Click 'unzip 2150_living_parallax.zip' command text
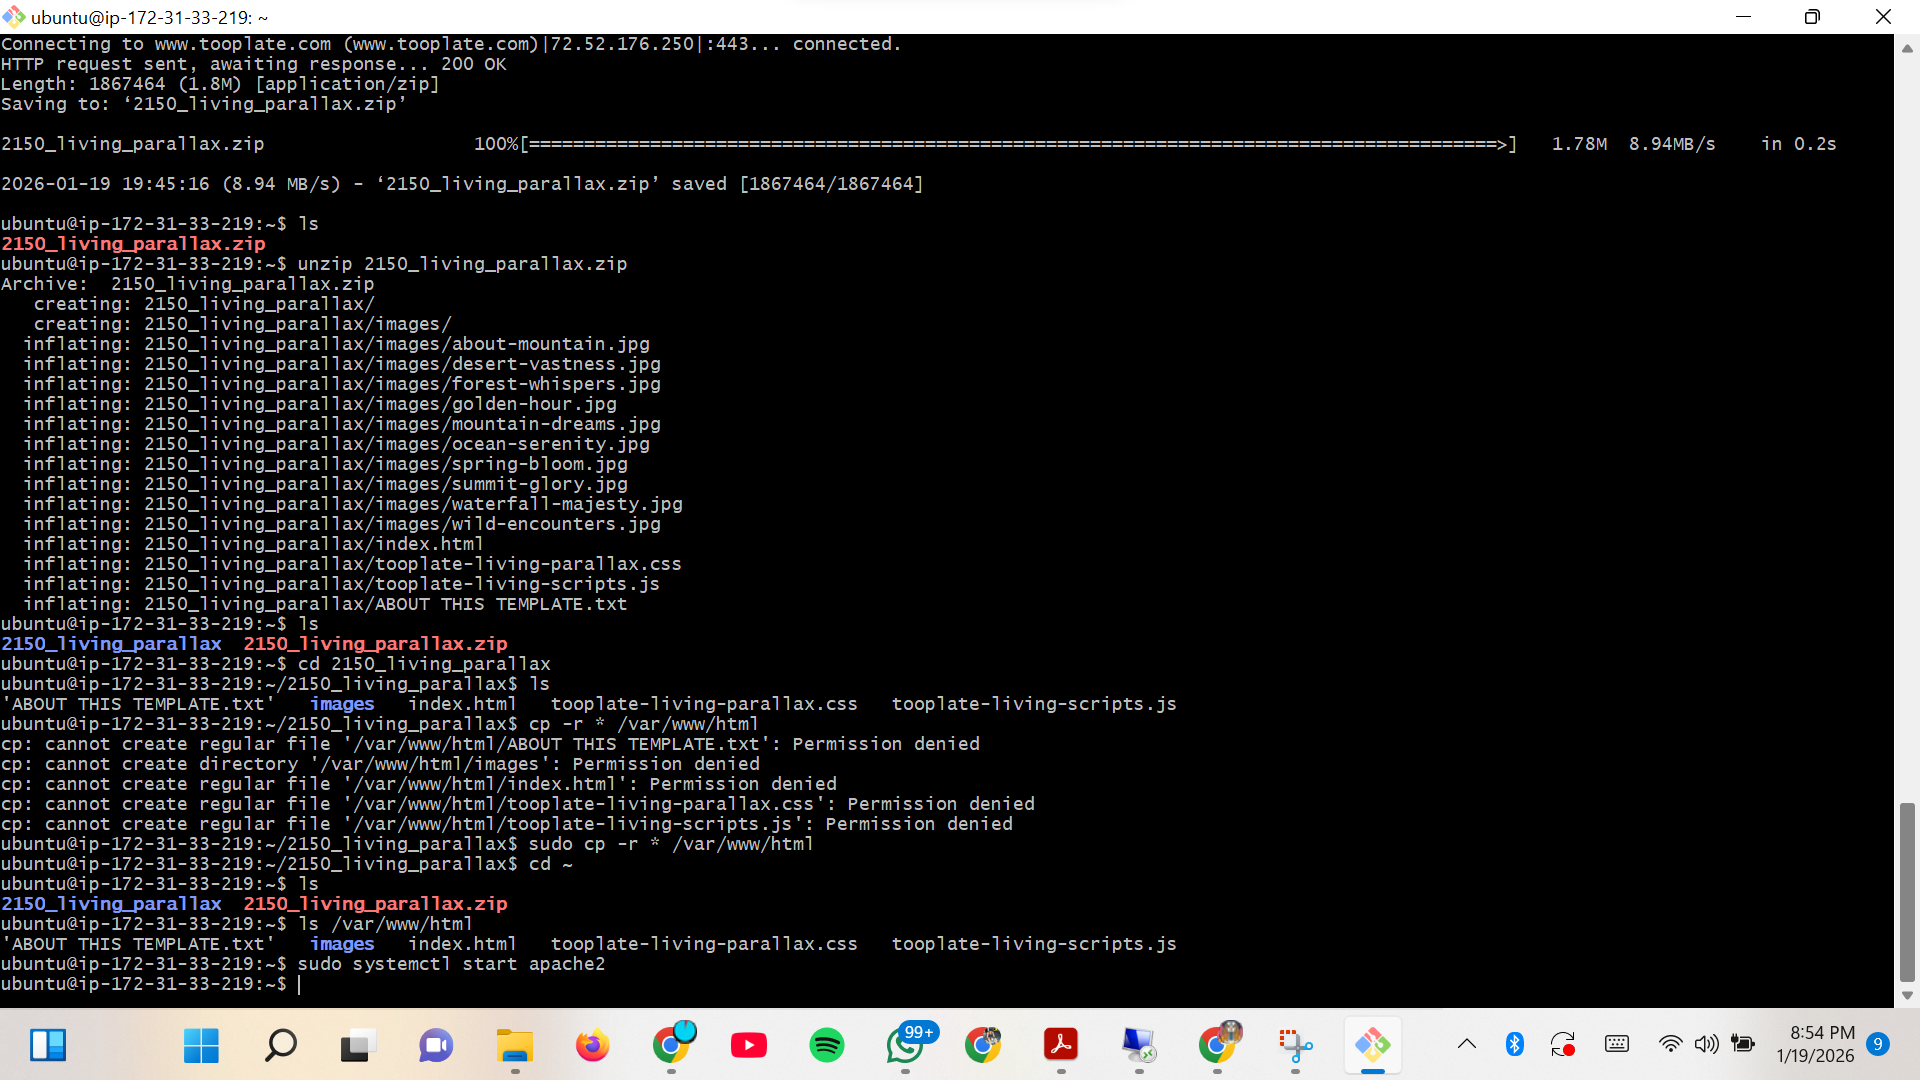This screenshot has width=1920, height=1080. point(462,264)
